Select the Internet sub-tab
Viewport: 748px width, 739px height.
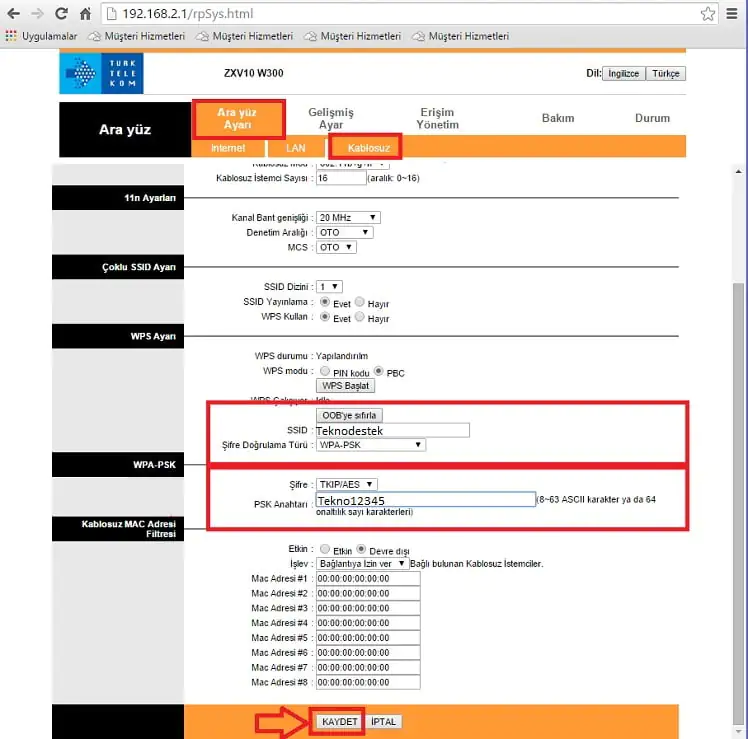(x=228, y=148)
